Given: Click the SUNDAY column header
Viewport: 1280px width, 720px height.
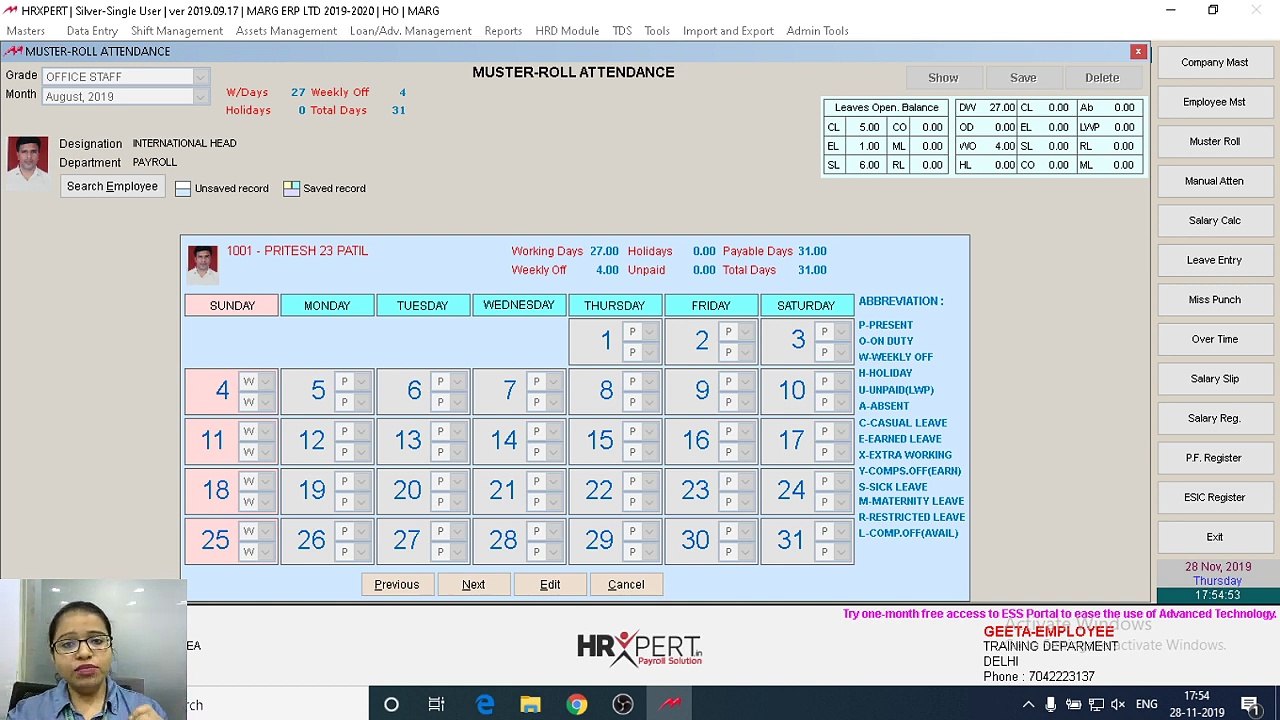Looking at the screenshot, I should pos(232,306).
